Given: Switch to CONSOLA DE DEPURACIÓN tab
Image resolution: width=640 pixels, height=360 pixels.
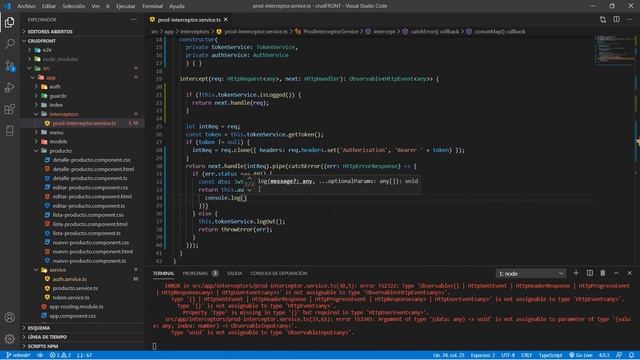Looking at the screenshot, I should [x=278, y=273].
